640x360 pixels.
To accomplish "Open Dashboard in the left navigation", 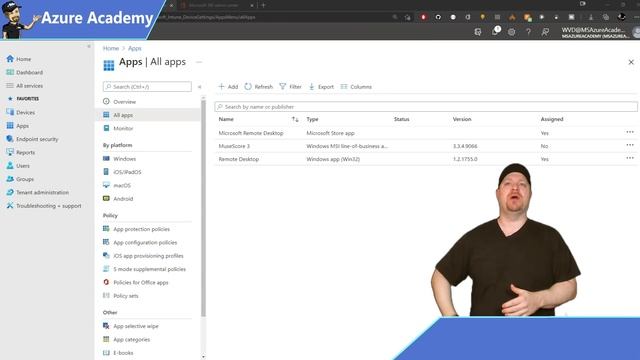I will [x=24, y=72].
